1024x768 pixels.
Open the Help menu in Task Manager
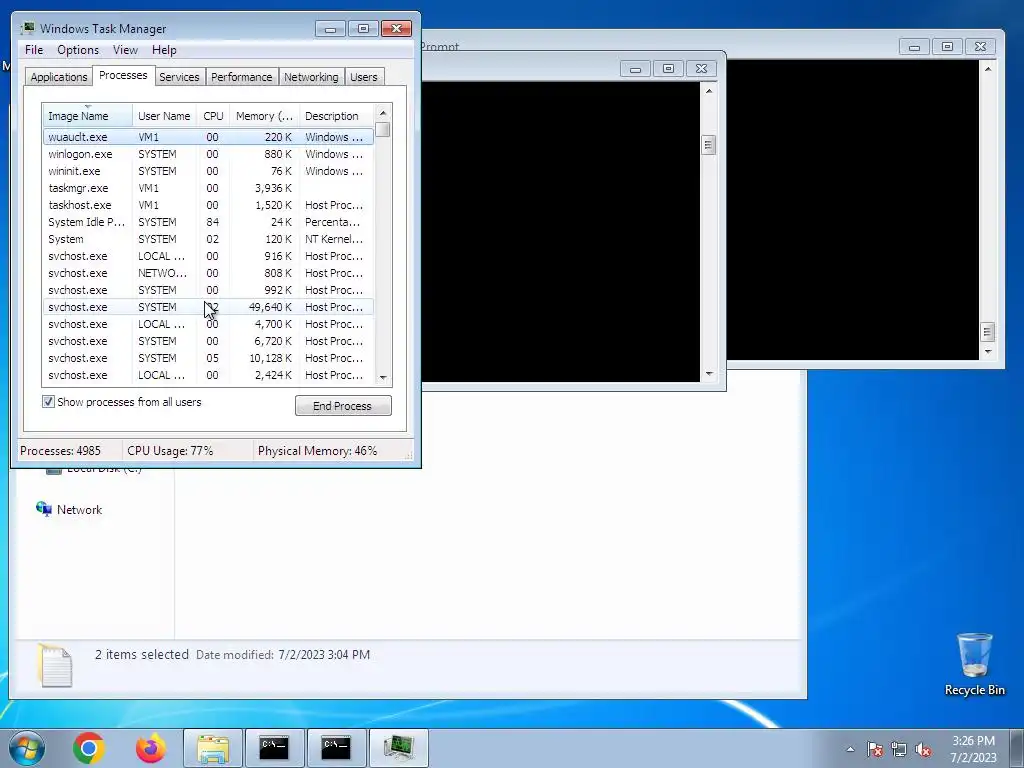point(164,50)
